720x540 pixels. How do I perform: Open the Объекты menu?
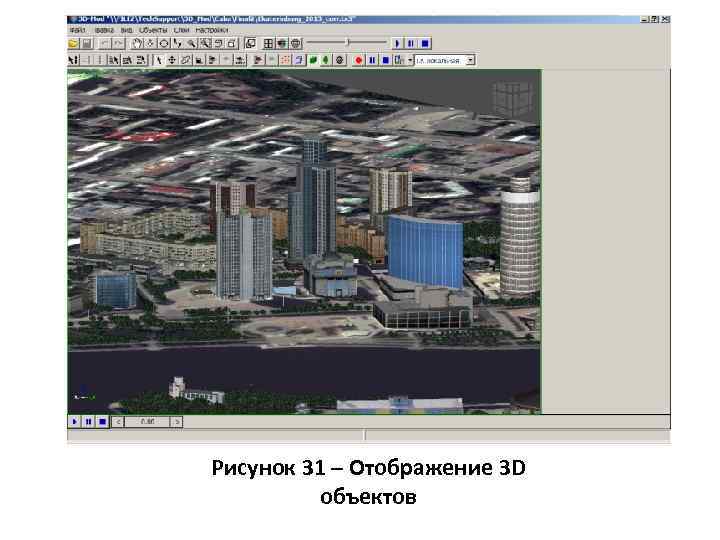click(153, 30)
